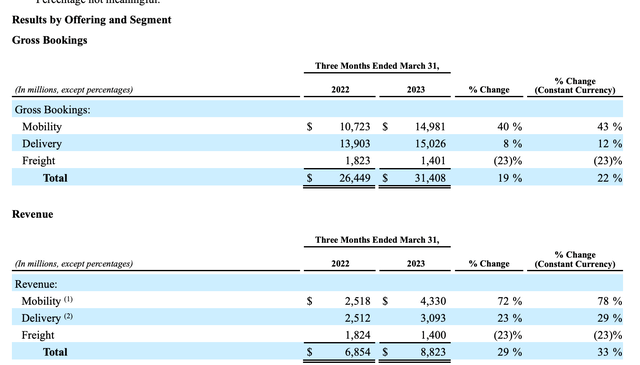
Task: Select Delivery revenue 29 % constant currency
Action: click(x=610, y=318)
